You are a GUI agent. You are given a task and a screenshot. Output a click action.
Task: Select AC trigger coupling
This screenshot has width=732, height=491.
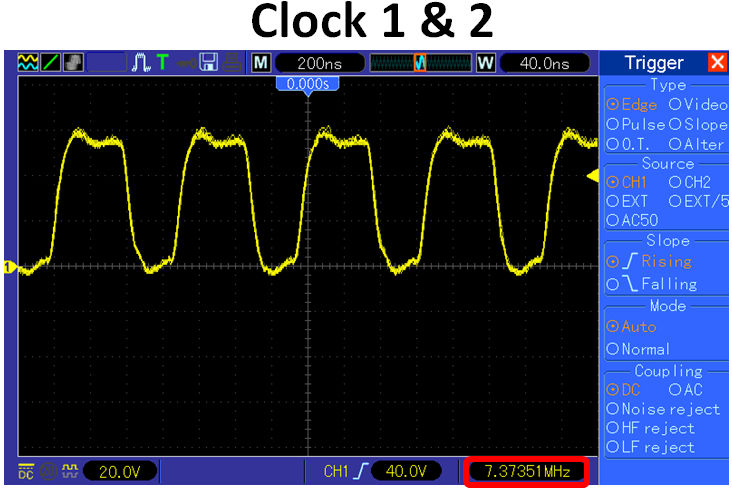click(686, 389)
